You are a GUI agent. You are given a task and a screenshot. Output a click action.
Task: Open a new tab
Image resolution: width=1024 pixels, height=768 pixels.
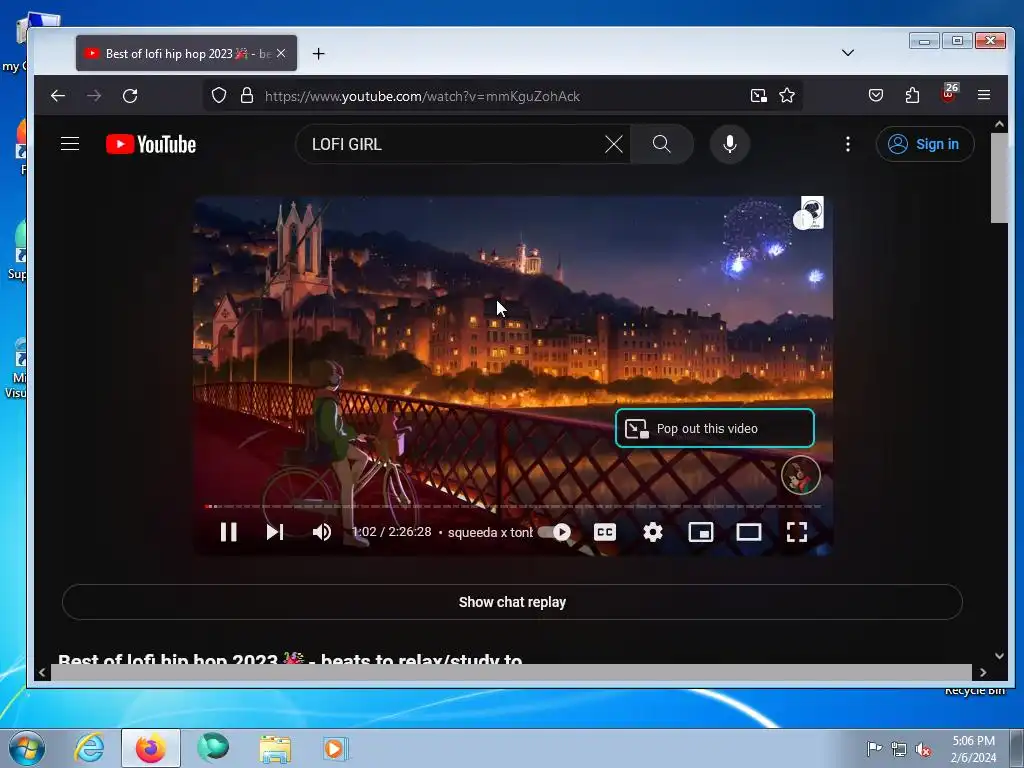[x=319, y=54]
